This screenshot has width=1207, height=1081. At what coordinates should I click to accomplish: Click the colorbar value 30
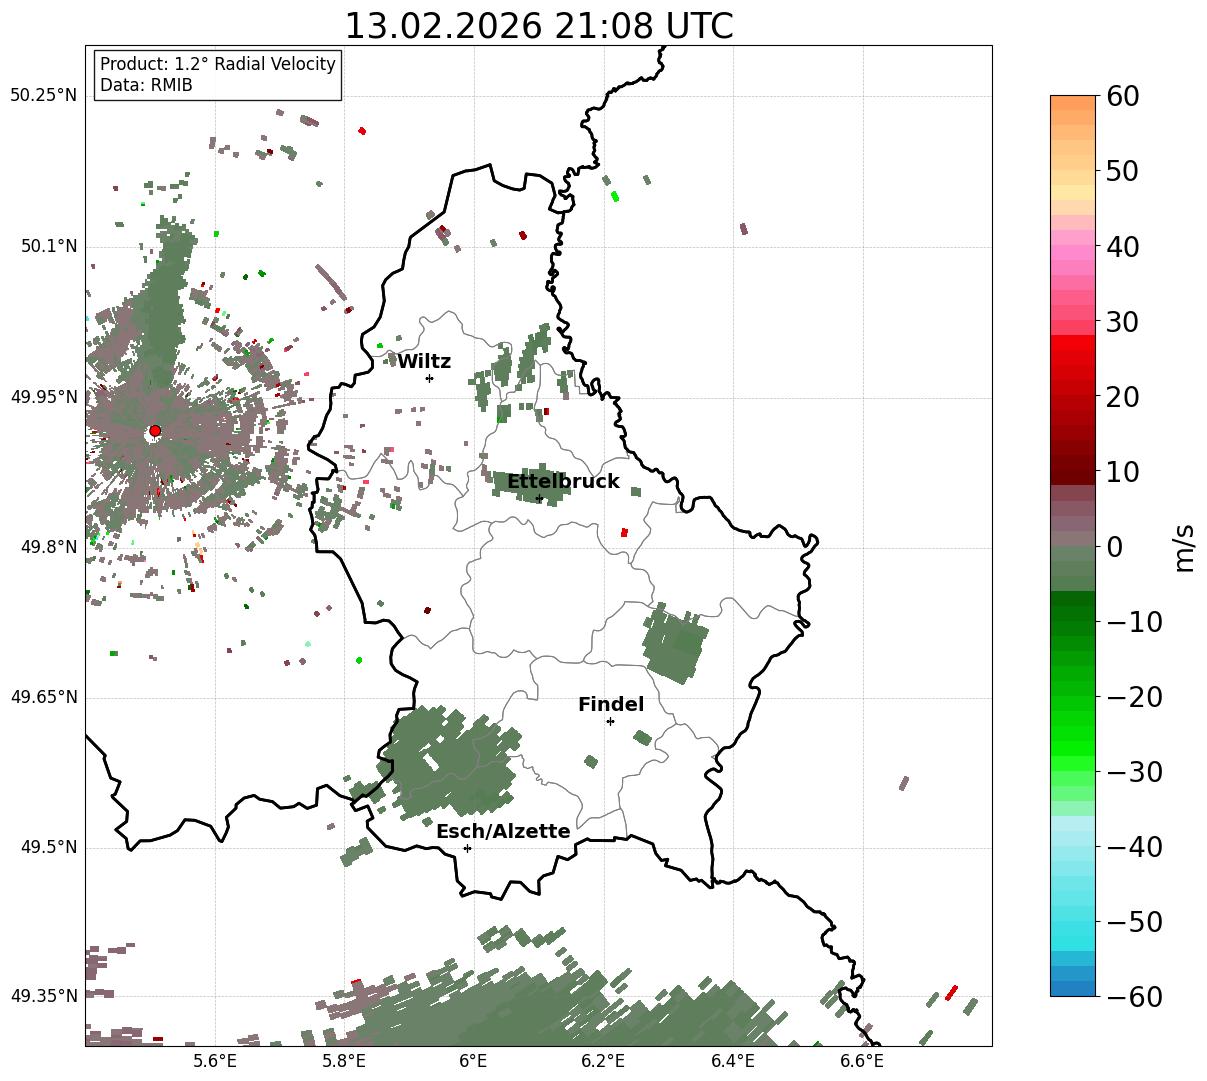point(1122,322)
